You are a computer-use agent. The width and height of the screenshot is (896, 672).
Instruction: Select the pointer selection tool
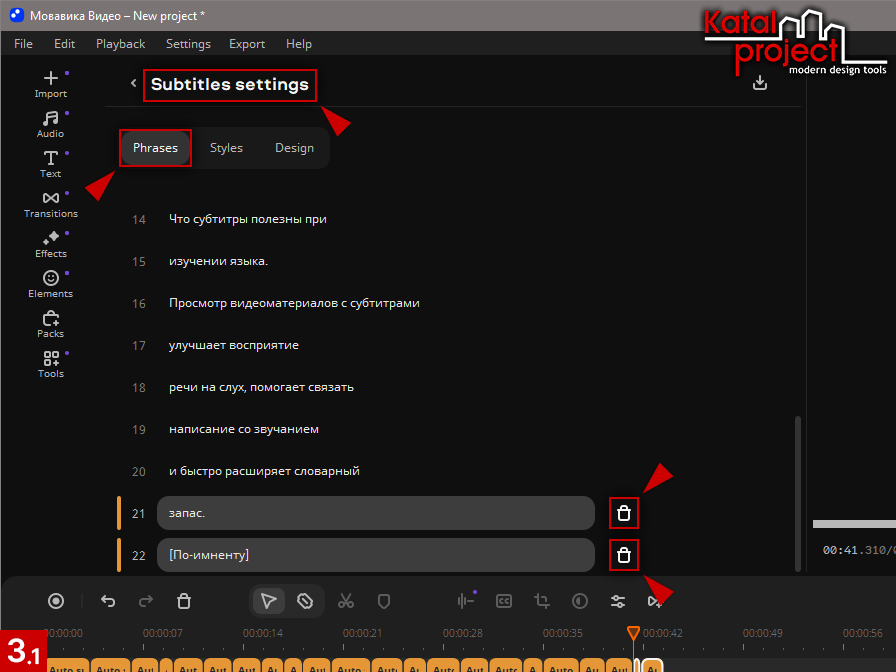[268, 601]
